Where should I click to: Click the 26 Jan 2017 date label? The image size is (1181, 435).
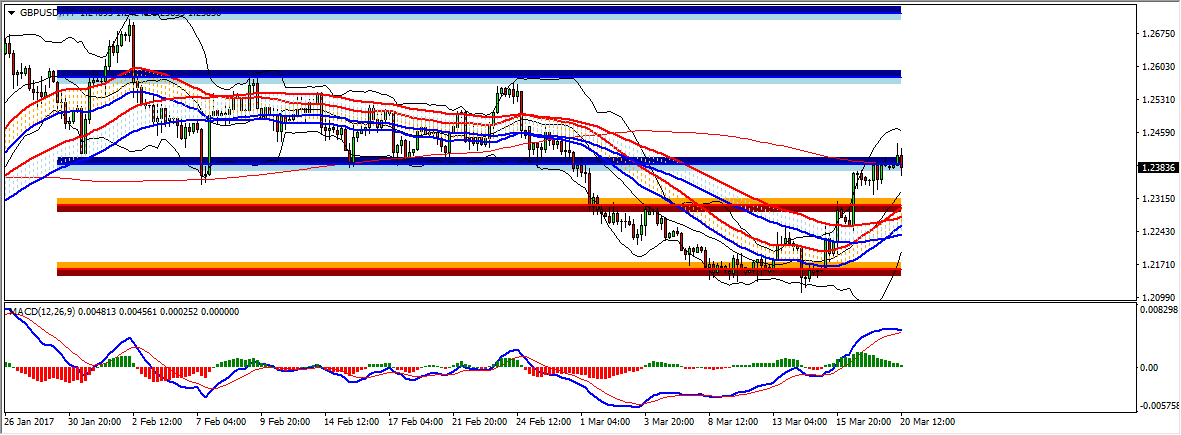click(28, 423)
